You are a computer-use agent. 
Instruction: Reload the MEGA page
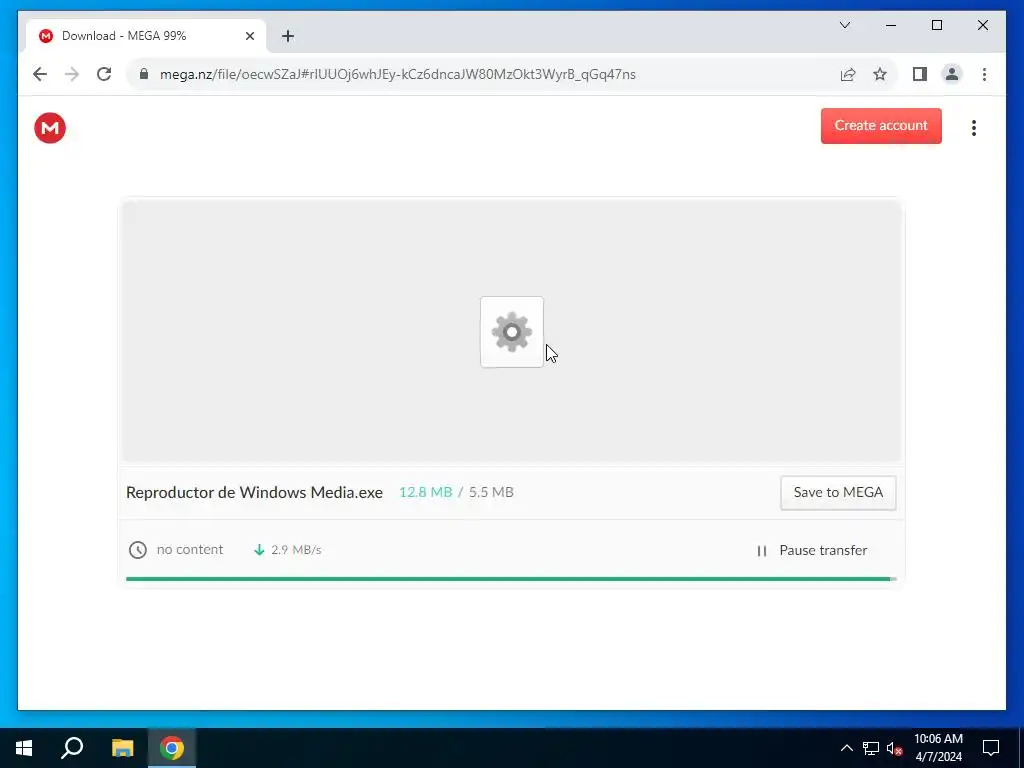(x=104, y=74)
